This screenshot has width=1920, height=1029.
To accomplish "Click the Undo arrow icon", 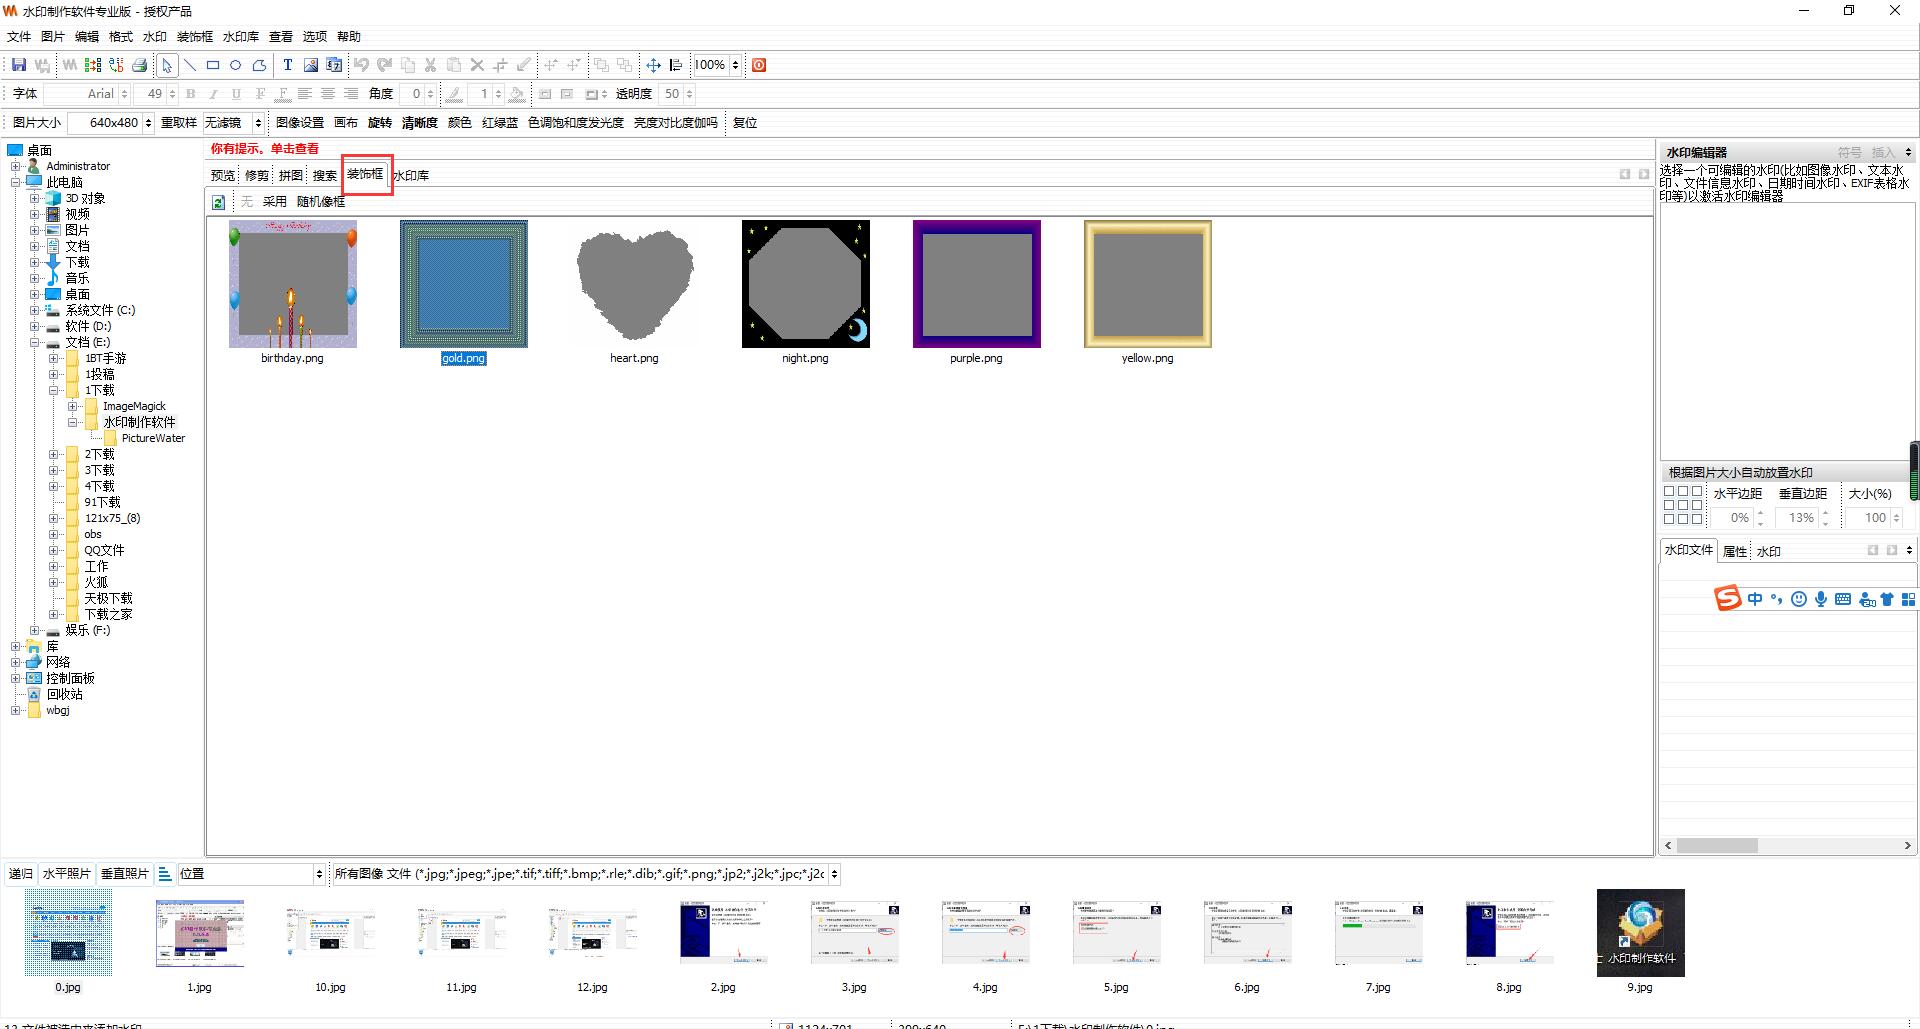I will click(x=361, y=65).
